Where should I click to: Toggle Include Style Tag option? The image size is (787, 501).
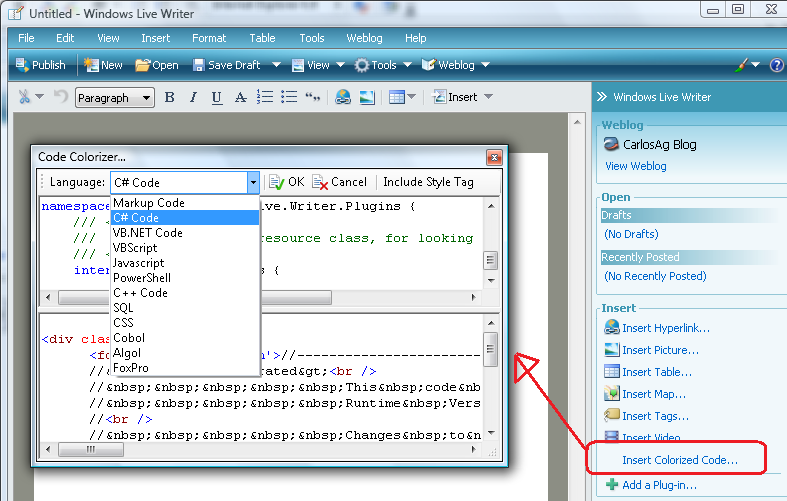click(x=428, y=182)
